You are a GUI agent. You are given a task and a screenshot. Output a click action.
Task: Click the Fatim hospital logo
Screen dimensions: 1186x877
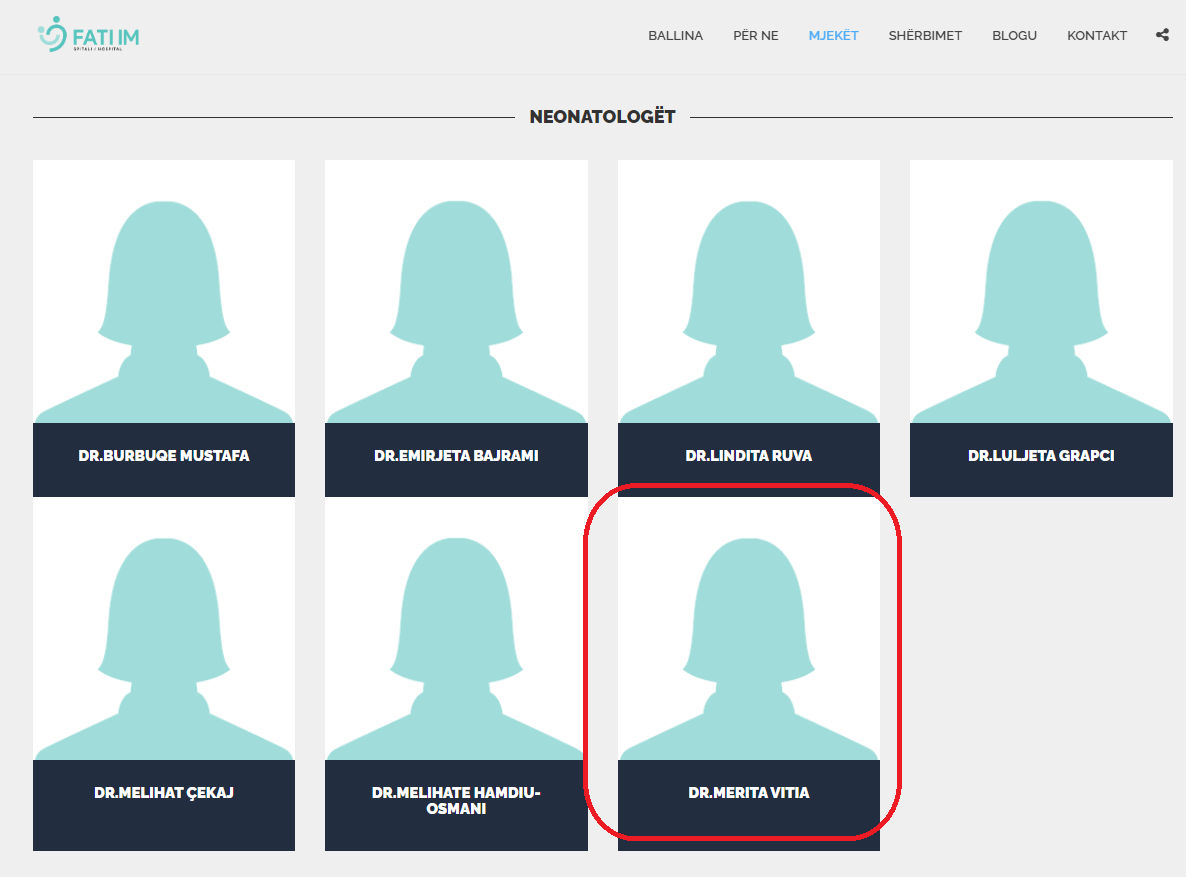click(x=88, y=36)
